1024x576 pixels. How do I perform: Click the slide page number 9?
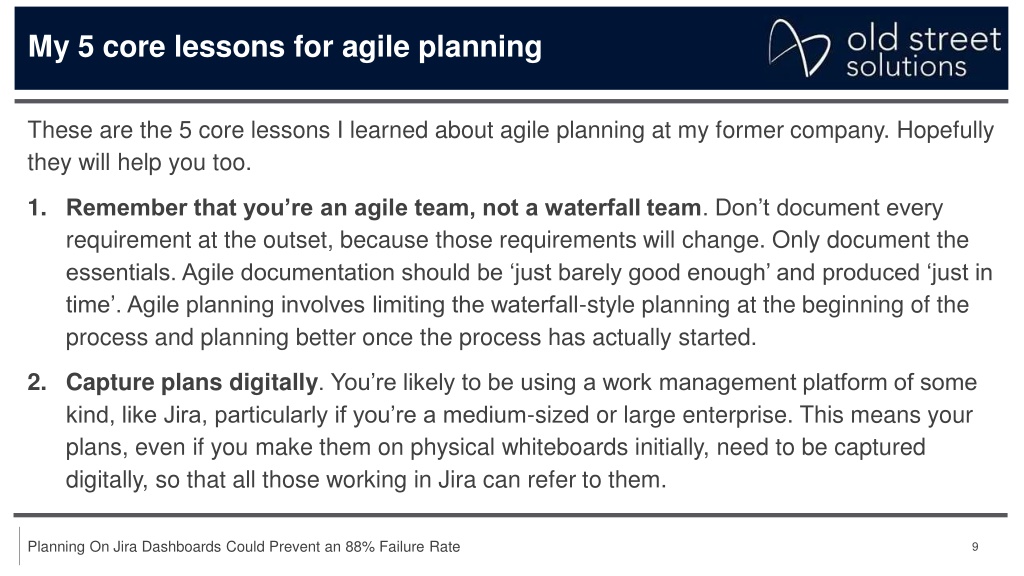coord(975,547)
